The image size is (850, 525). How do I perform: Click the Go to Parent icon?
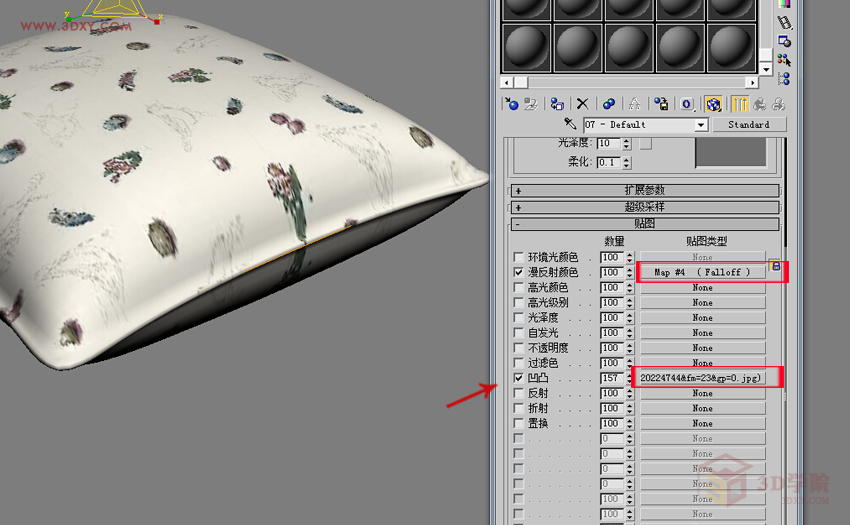tap(759, 104)
